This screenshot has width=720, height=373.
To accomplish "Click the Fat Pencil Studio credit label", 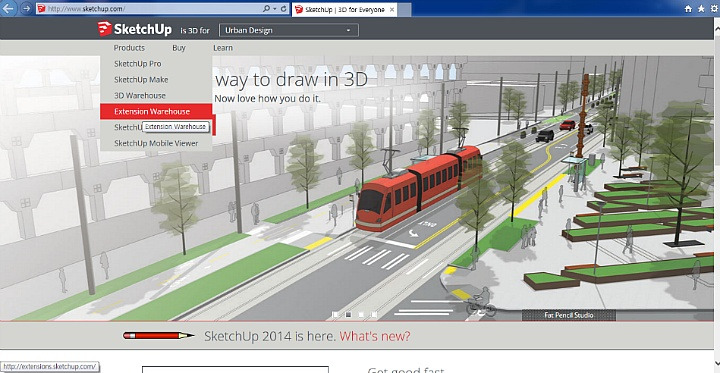I will (568, 315).
